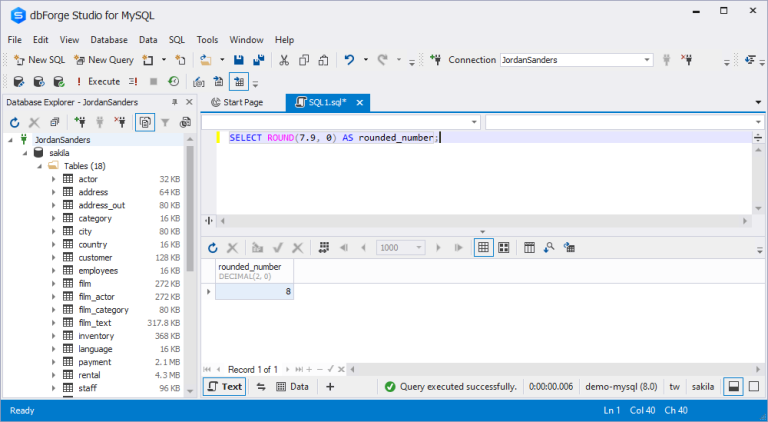Click the Execute History clock icon

173,81
